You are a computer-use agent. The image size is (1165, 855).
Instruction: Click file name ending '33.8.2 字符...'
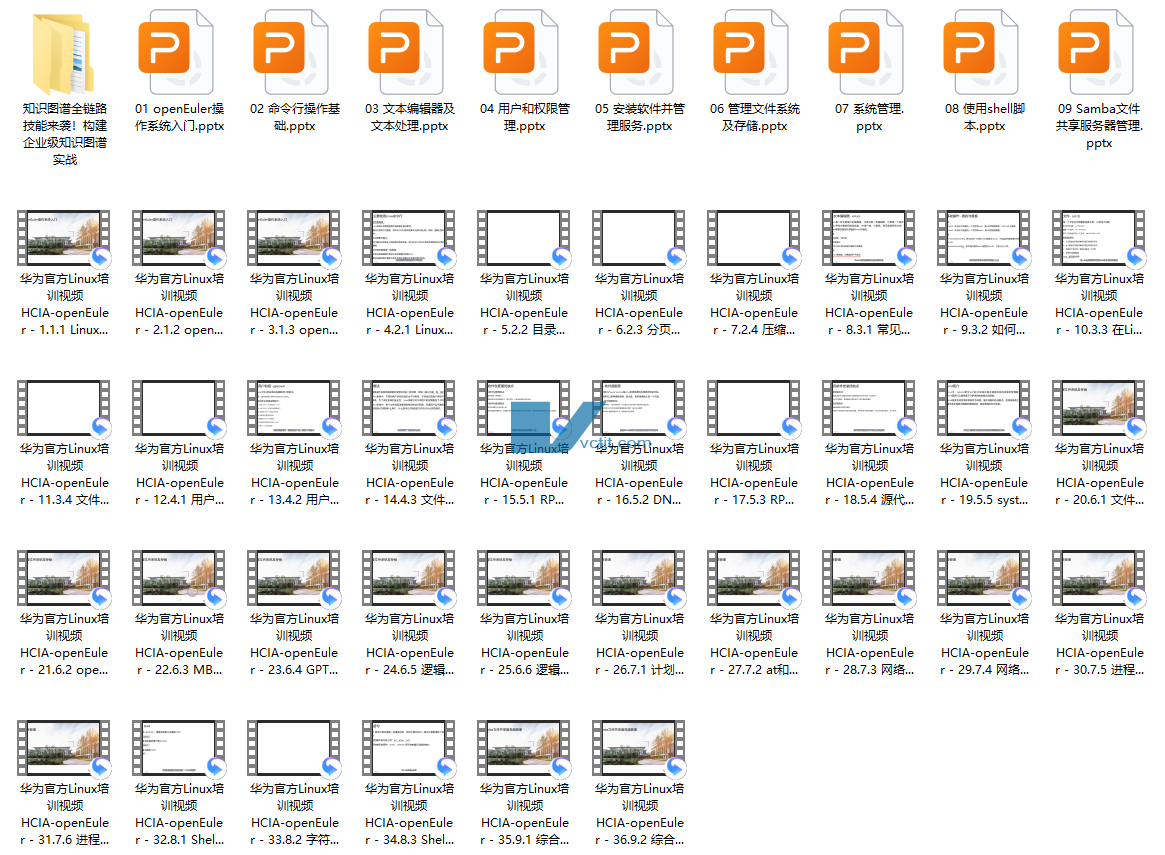[x=293, y=814]
